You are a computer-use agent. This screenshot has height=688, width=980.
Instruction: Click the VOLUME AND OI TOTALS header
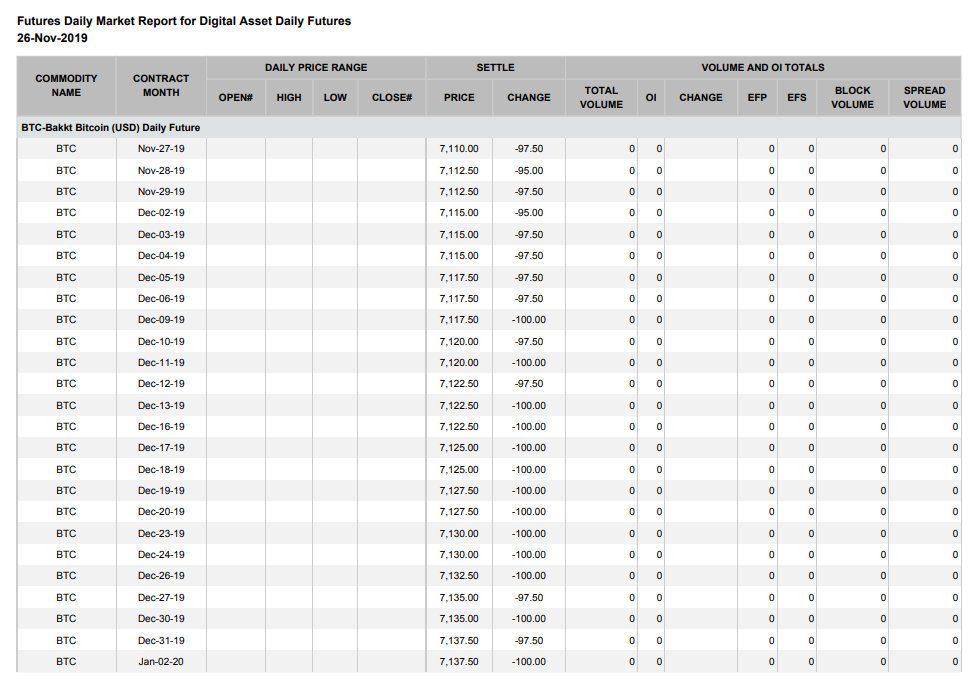763,67
